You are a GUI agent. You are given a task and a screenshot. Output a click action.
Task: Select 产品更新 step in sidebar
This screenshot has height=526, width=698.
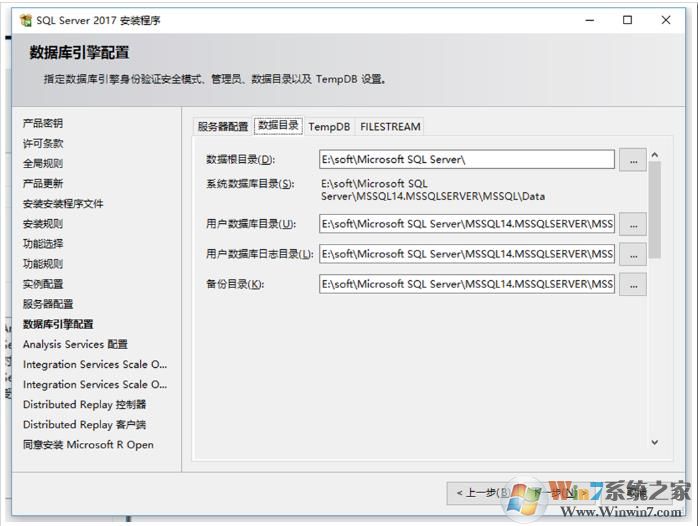[x=43, y=183]
